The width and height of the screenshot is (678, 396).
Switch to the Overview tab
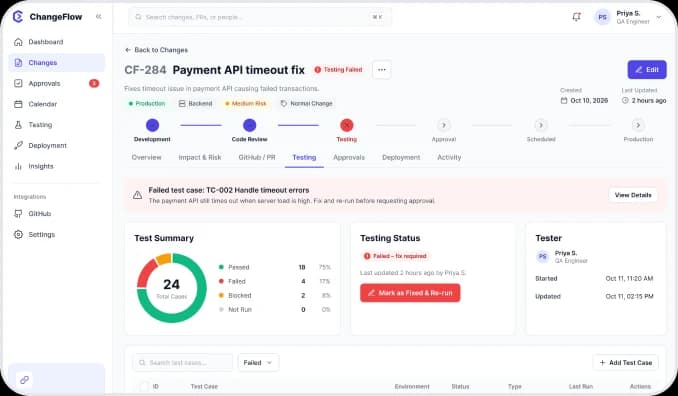146,157
